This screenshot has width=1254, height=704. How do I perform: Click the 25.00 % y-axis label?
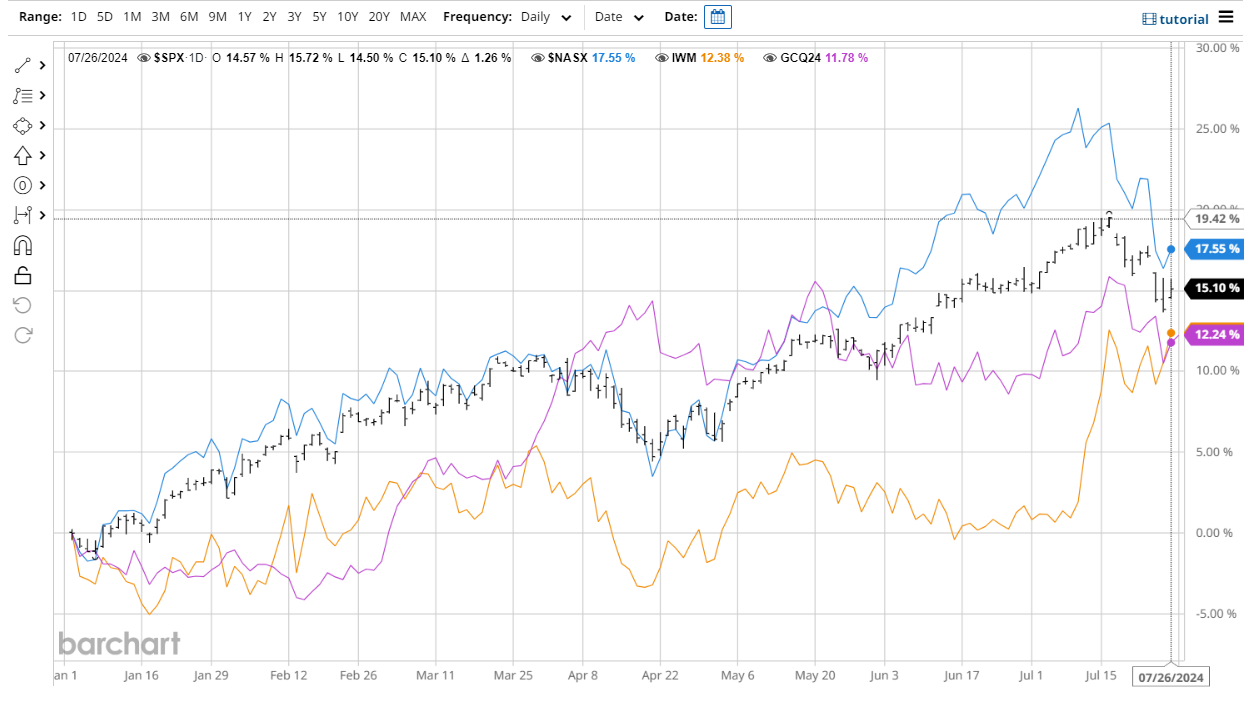(1216, 129)
